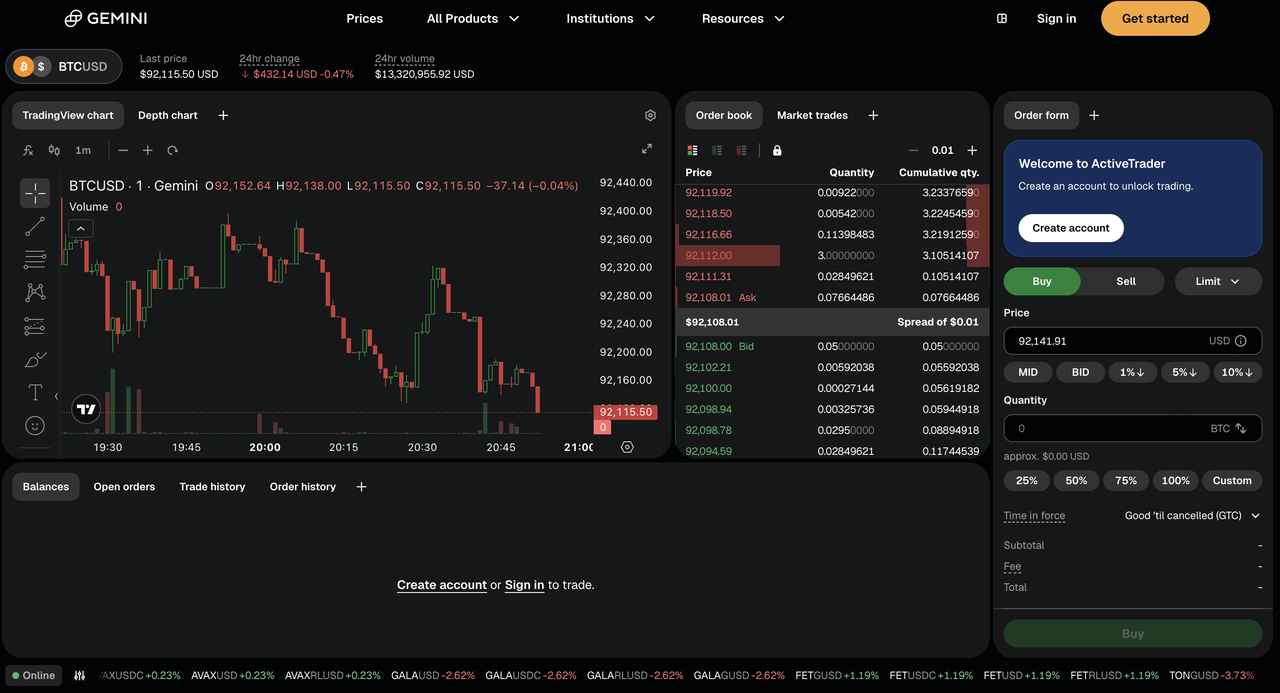Select the text annotation tool
1280x693 pixels.
click(x=35, y=392)
